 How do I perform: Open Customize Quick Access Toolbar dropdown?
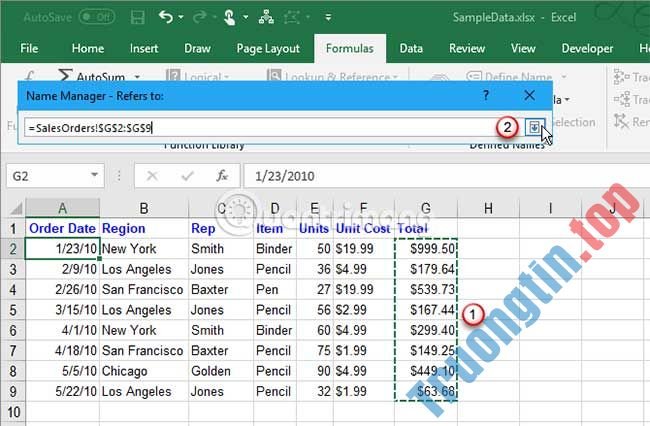pyautogui.click(x=328, y=17)
